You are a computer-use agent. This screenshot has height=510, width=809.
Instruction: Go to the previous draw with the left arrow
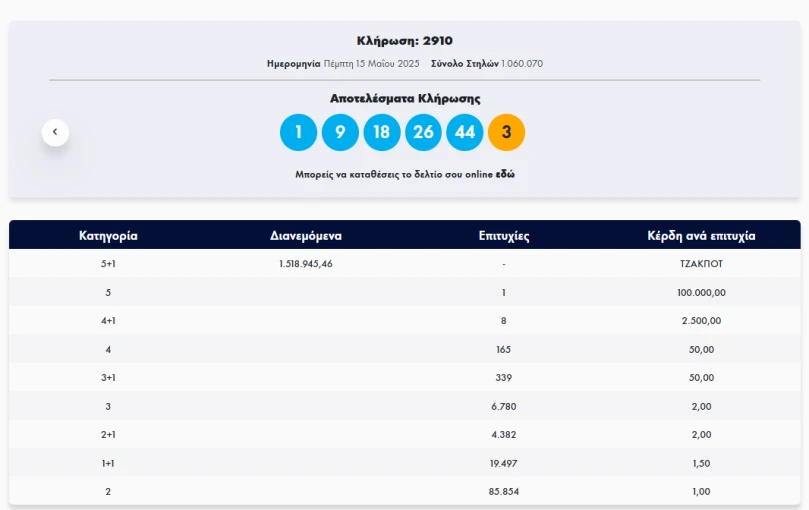coord(55,131)
